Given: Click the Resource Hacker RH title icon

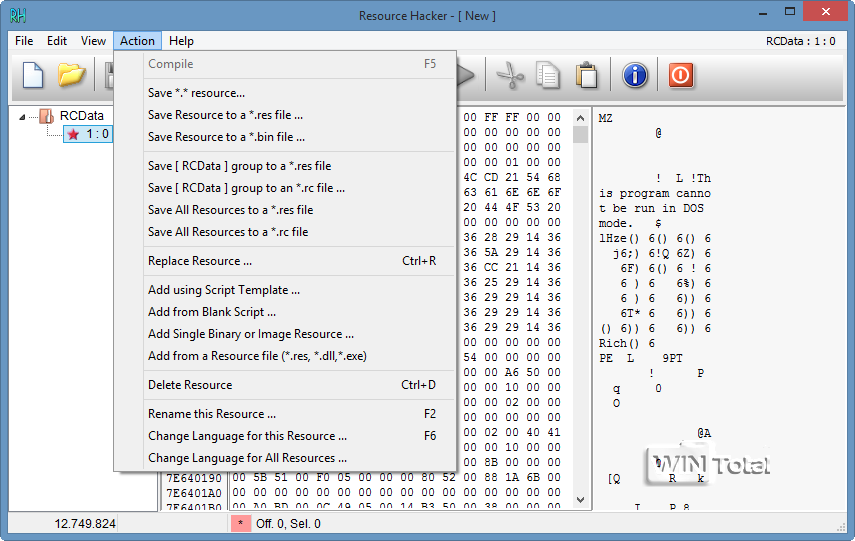Looking at the screenshot, I should (x=17, y=15).
